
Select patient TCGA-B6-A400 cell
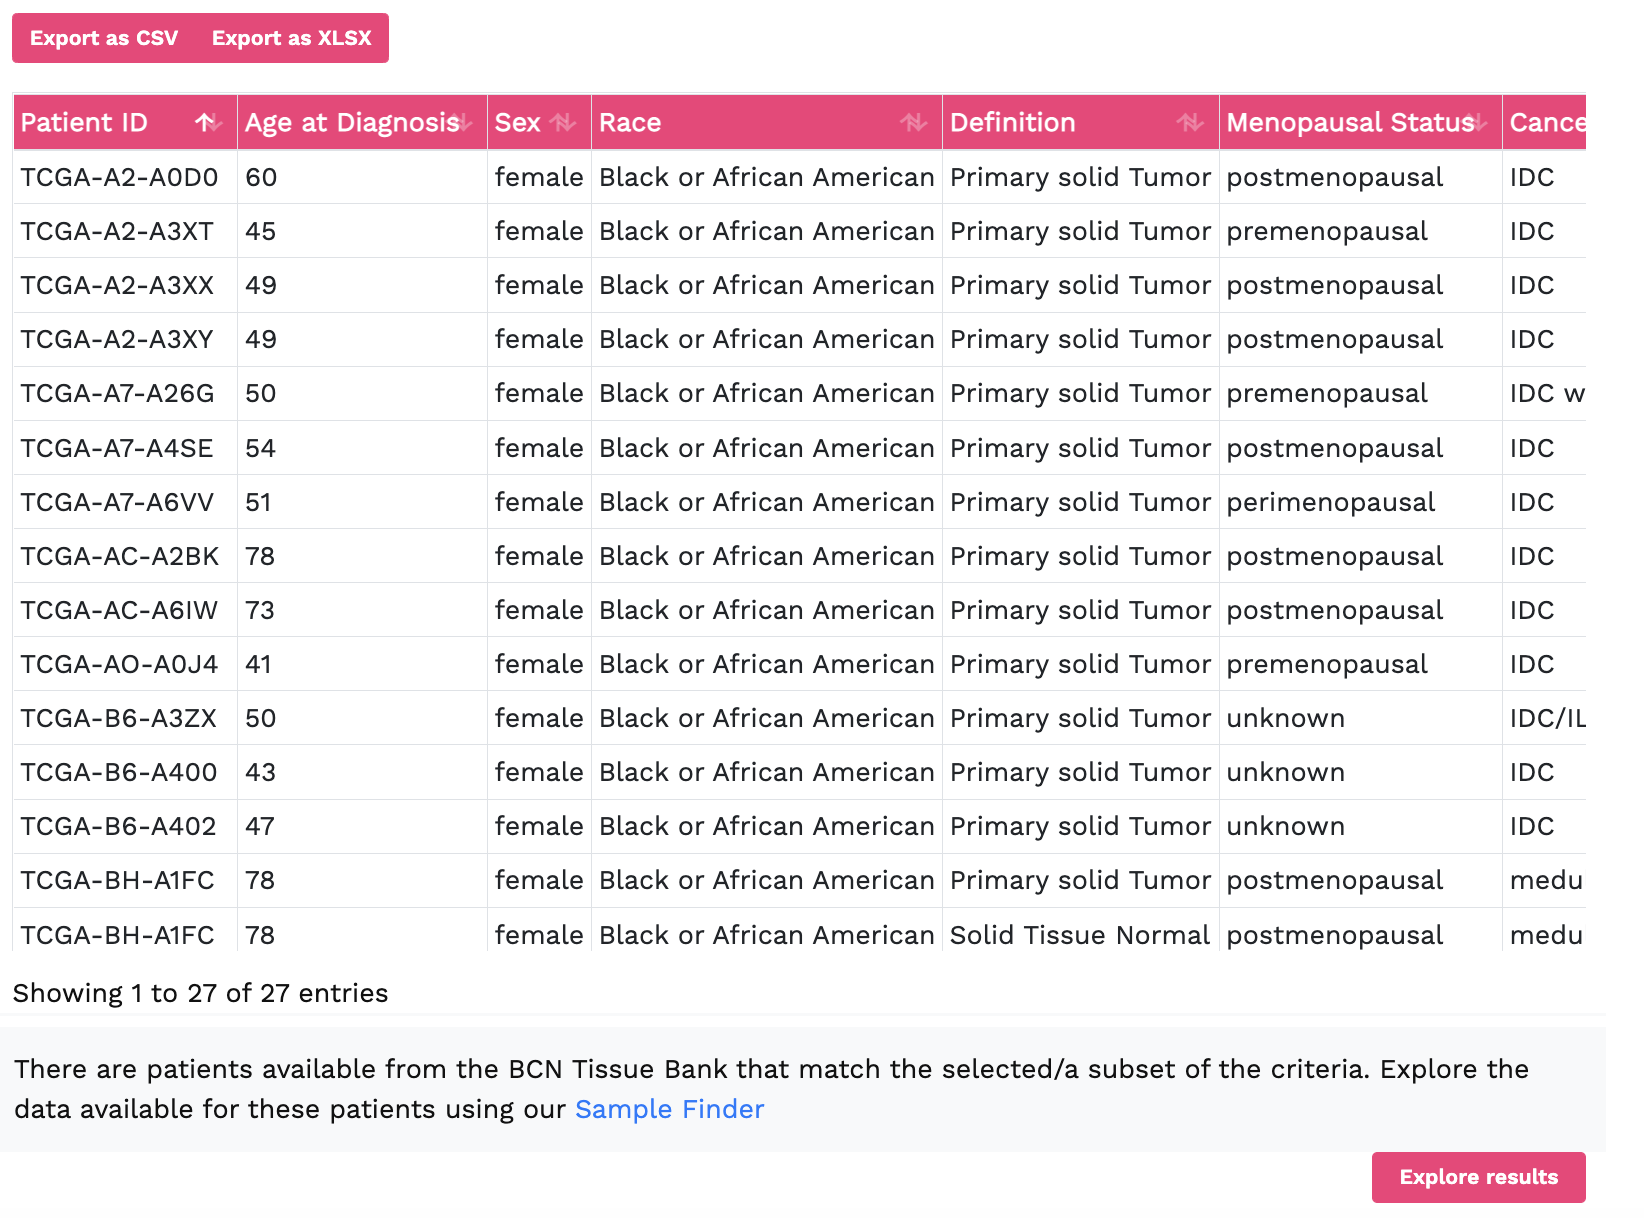click(125, 772)
